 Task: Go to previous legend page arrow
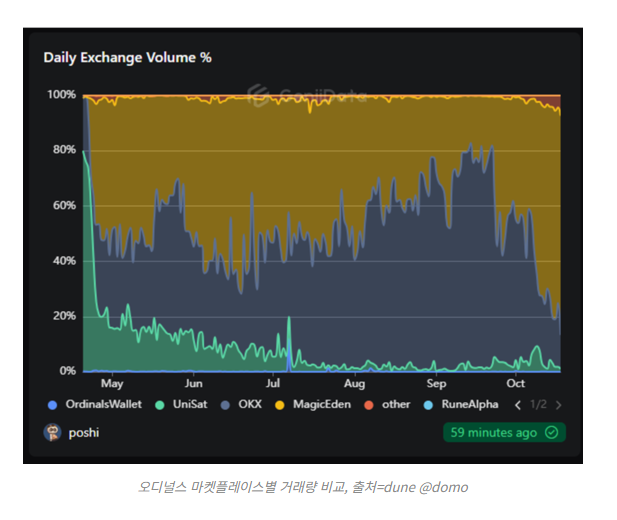517,405
